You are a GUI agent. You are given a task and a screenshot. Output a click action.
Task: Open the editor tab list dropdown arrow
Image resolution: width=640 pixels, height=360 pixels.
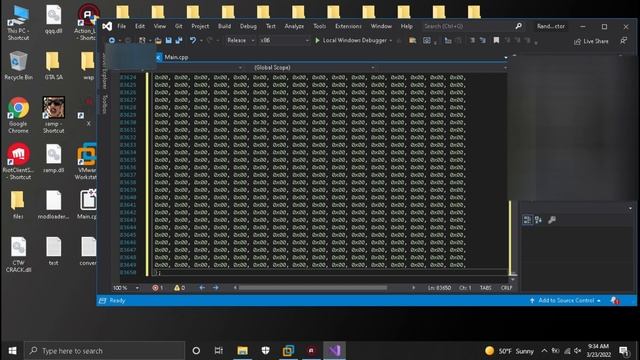(x=506, y=58)
